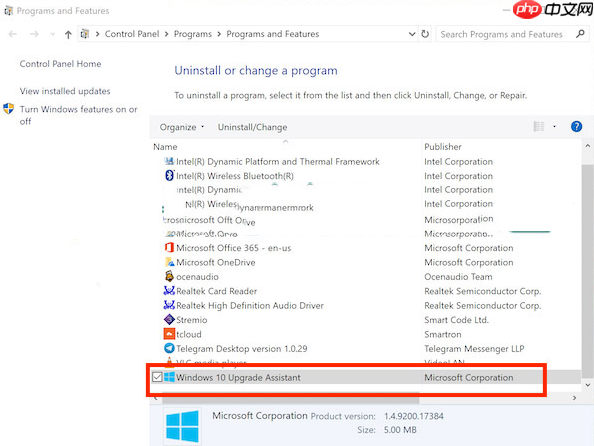Click Ocenaudio Team publisher cell
Screen dimensions: 594x446
tap(458, 277)
